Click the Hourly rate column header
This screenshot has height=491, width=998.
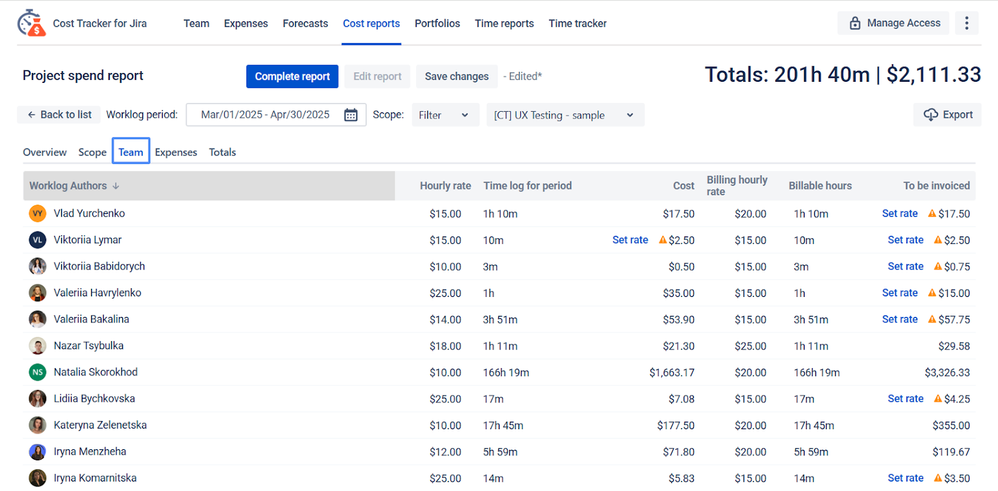click(x=446, y=186)
